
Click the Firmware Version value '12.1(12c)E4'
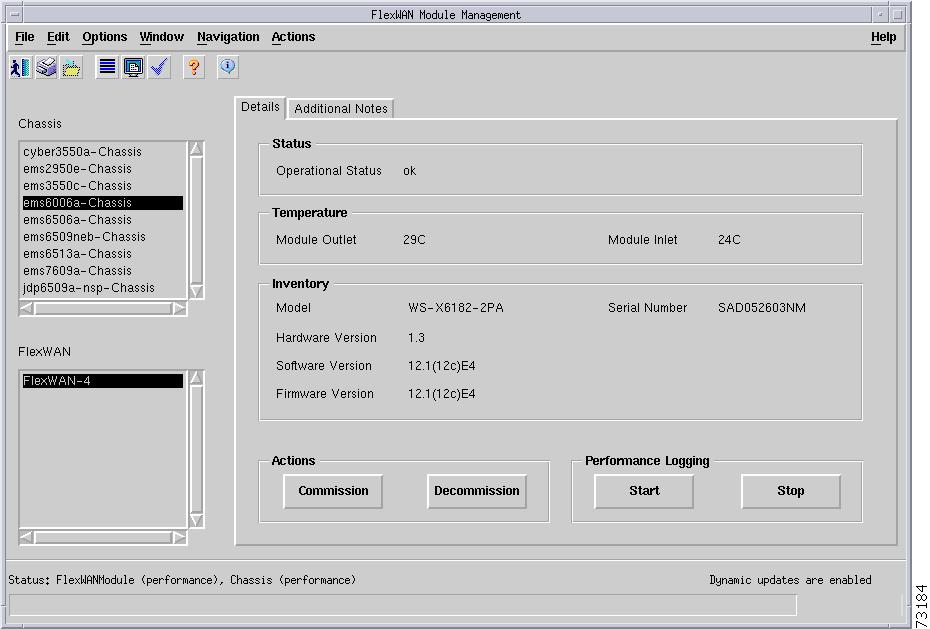coord(441,394)
